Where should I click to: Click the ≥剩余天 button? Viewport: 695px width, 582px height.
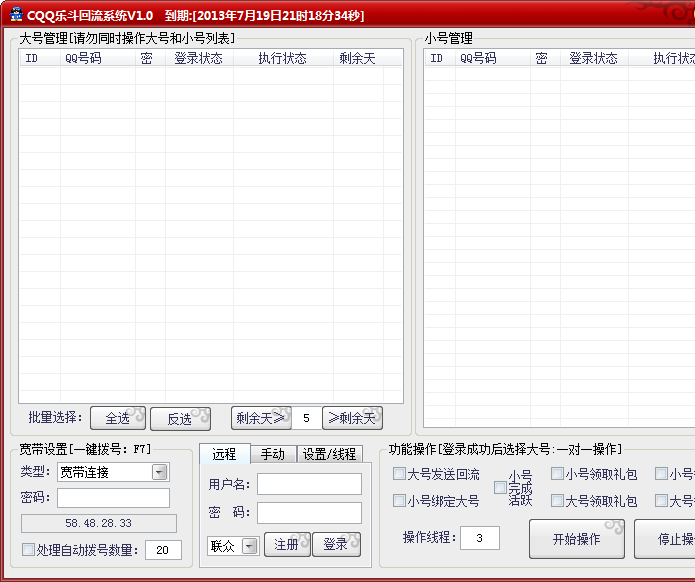pyautogui.click(x=352, y=418)
